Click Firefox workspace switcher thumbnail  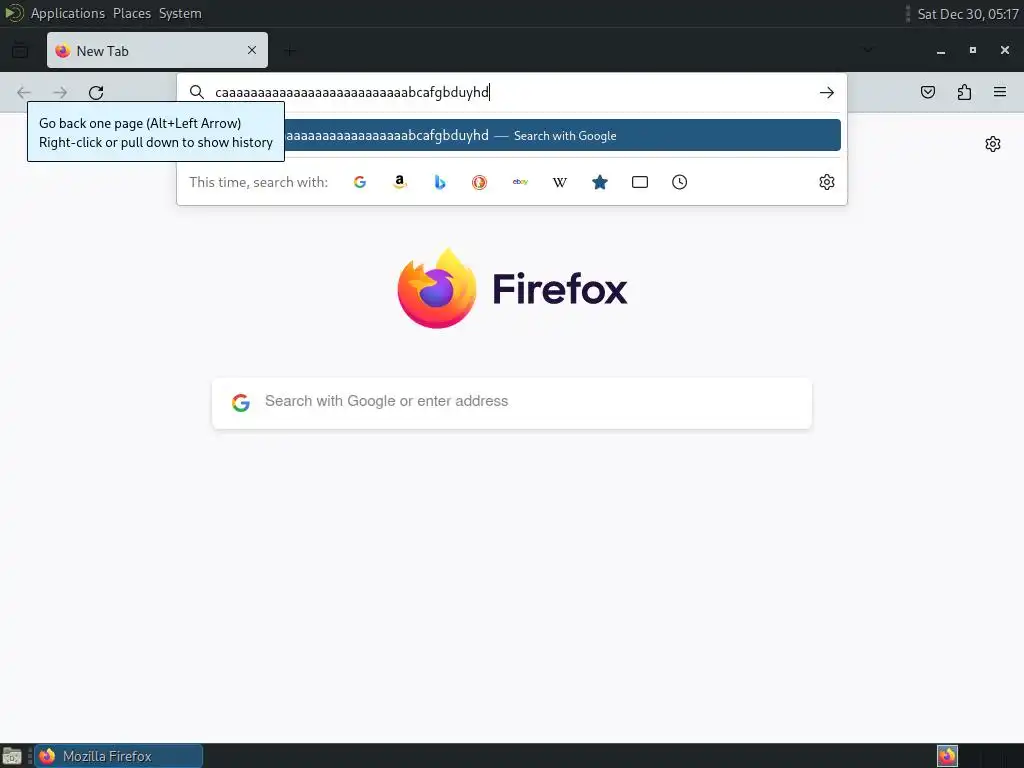coord(947,756)
